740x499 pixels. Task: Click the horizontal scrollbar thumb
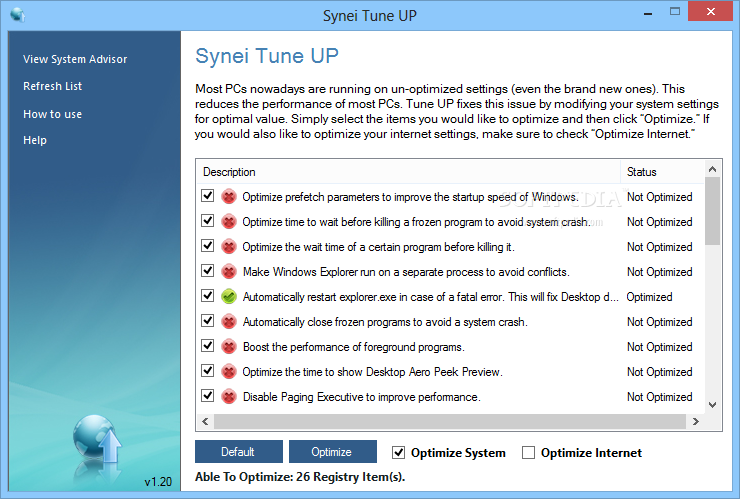click(450, 422)
